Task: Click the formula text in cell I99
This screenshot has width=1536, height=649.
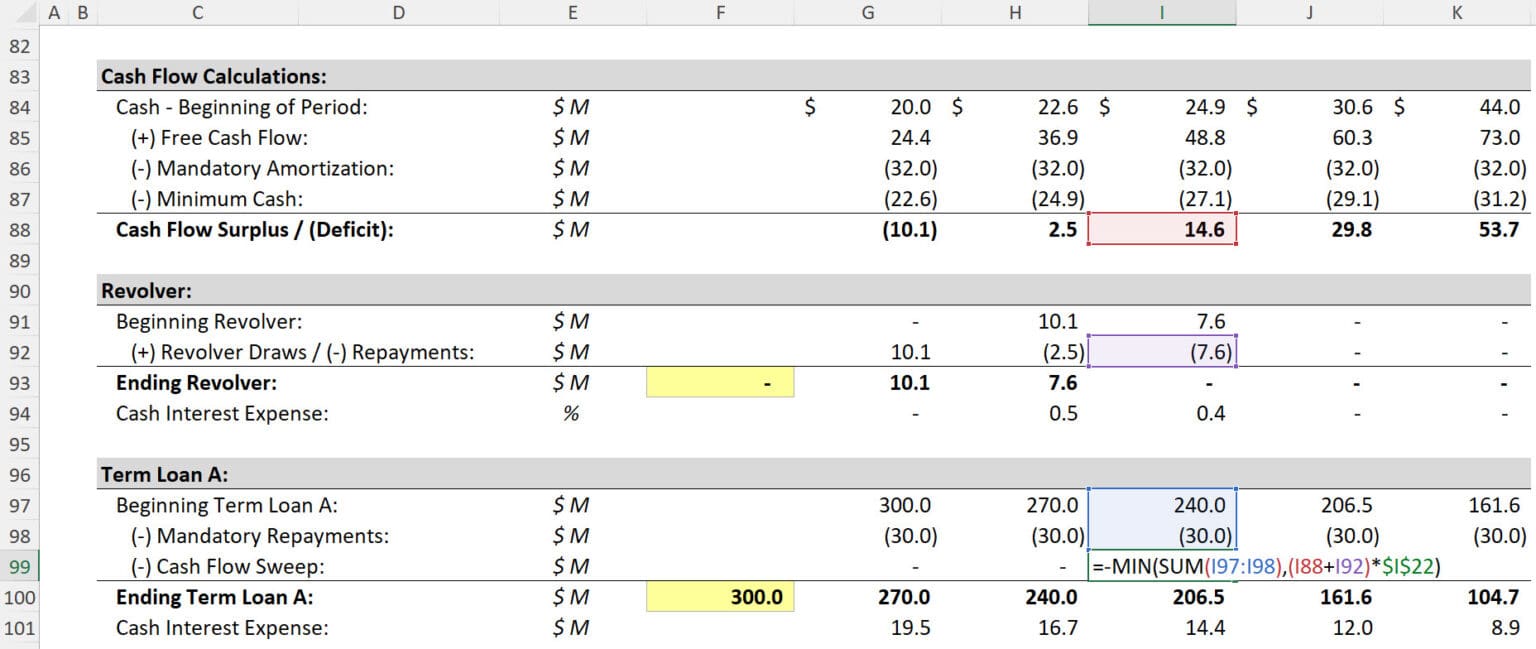Action: coord(1260,566)
